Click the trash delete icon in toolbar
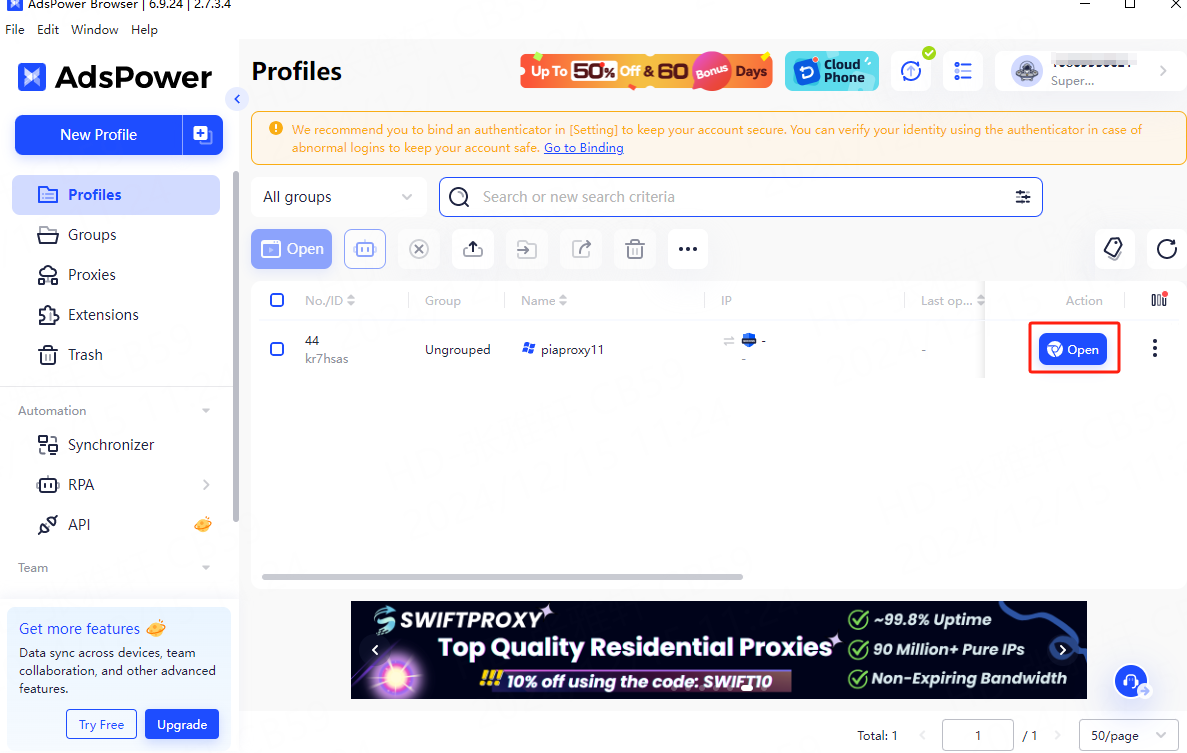Screen dimensions: 1187x753 634,249
